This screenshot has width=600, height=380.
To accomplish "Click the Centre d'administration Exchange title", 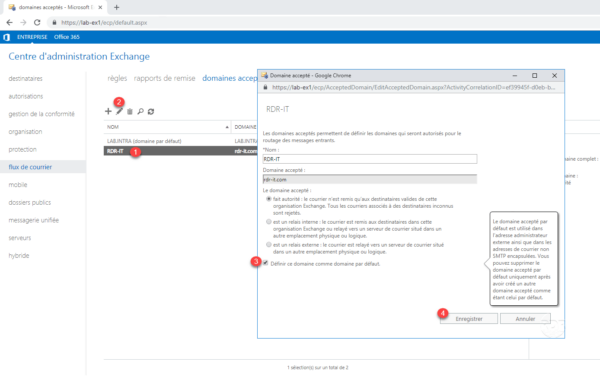I will [x=79, y=56].
